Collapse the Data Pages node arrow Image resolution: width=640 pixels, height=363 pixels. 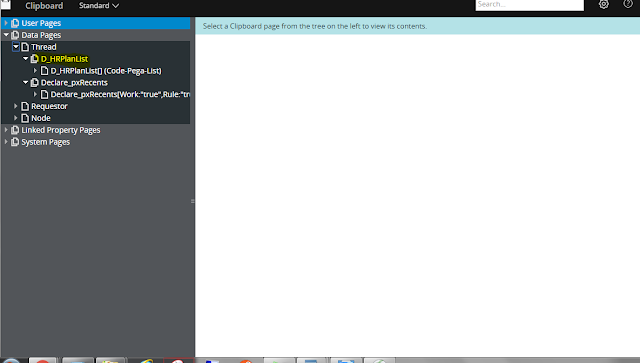click(6, 35)
